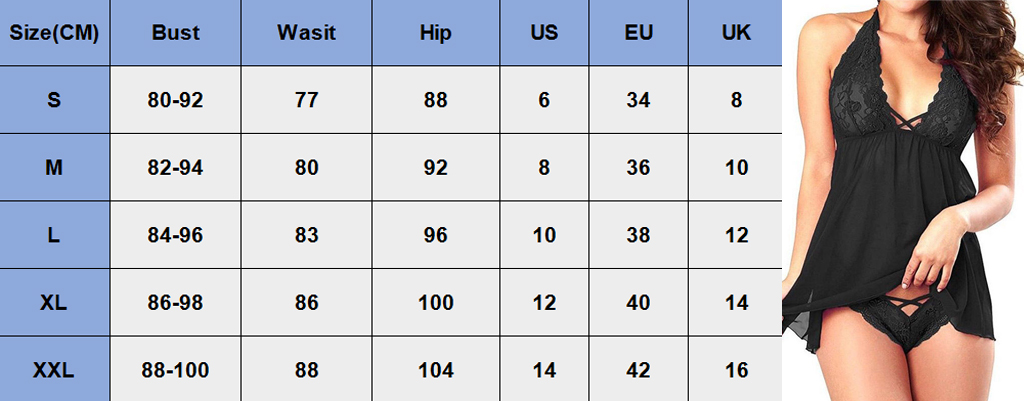Select the EU column header
Image resolution: width=1024 pixels, height=401 pixels.
(639, 33)
